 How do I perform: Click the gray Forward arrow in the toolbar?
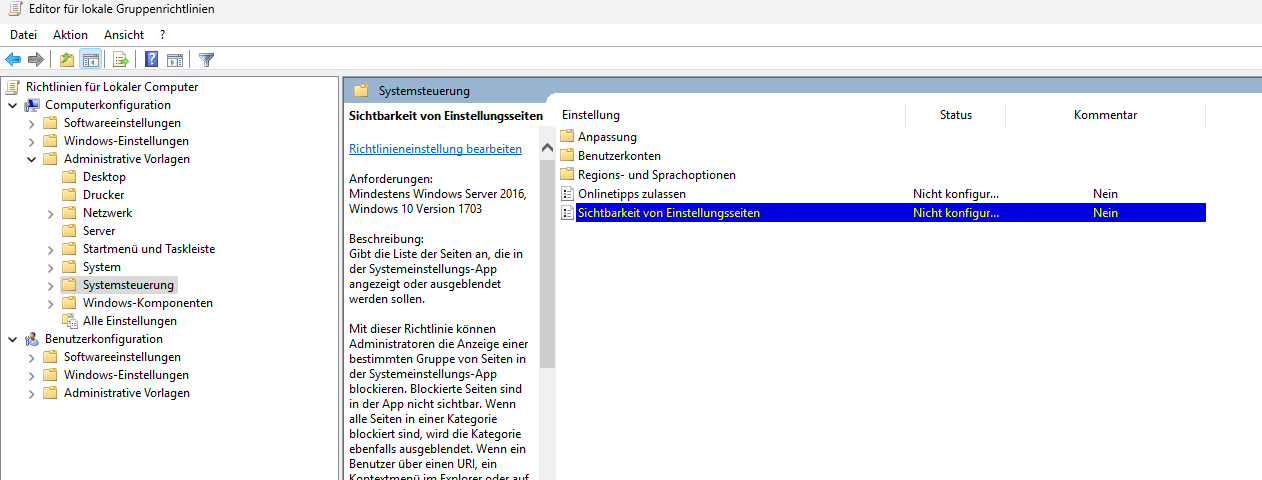(x=36, y=60)
